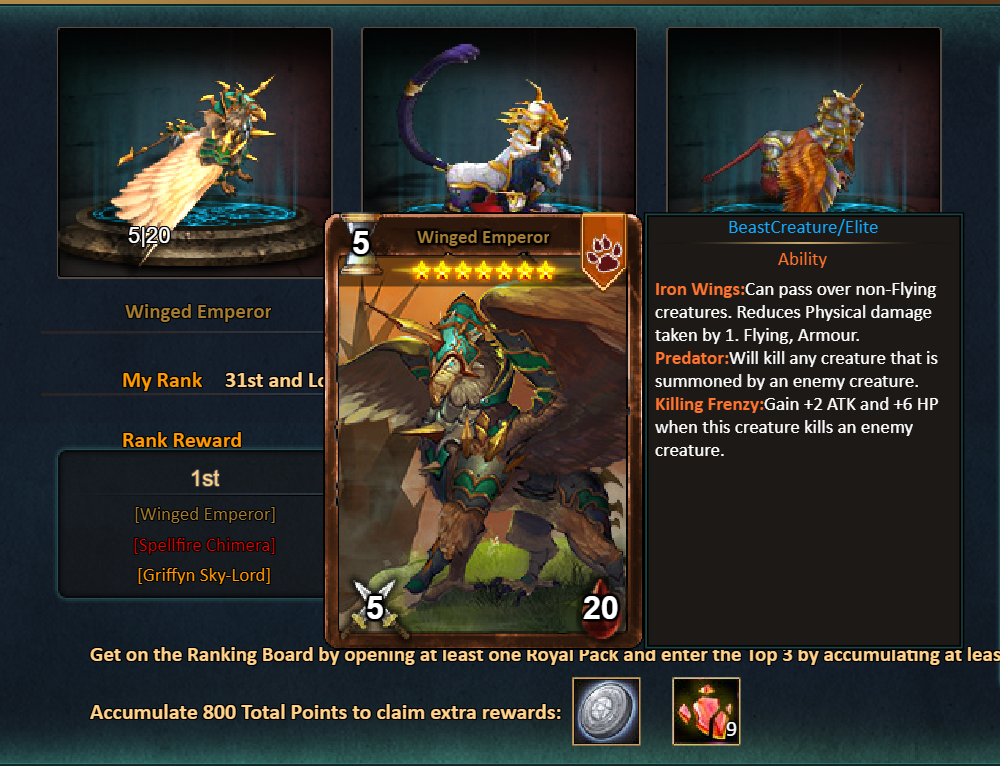Click the blood drop health icon
1000x766 pixels.
click(x=600, y=608)
